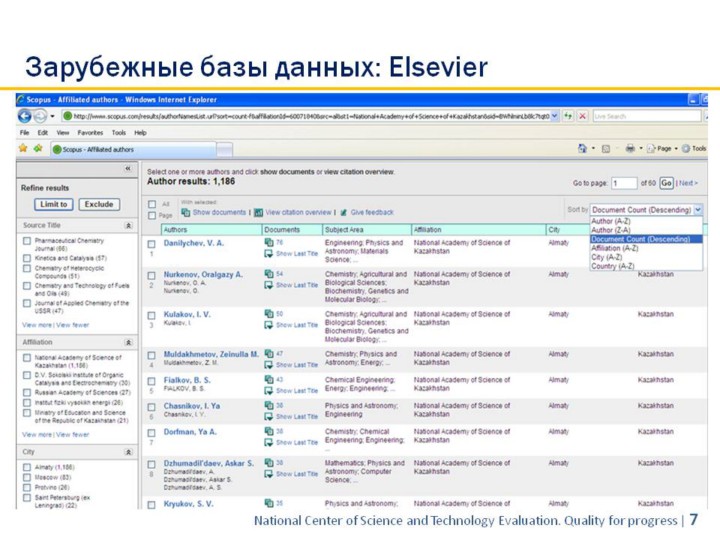Viewport: 720px width, 540px height.
Task: Click the Go to page number field
Action: coord(624,183)
